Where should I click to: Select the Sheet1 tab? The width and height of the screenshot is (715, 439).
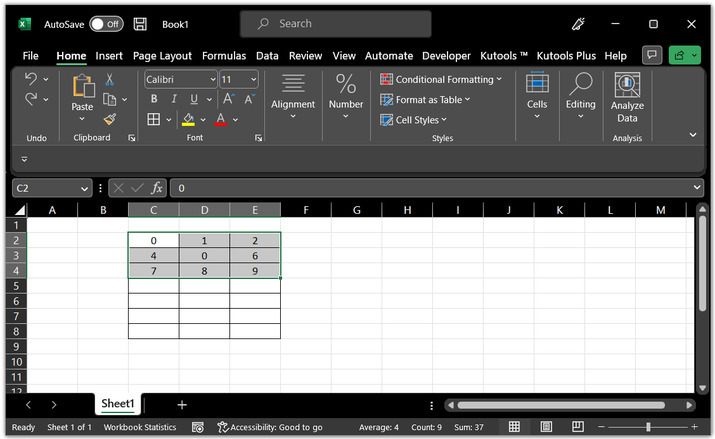(x=118, y=403)
